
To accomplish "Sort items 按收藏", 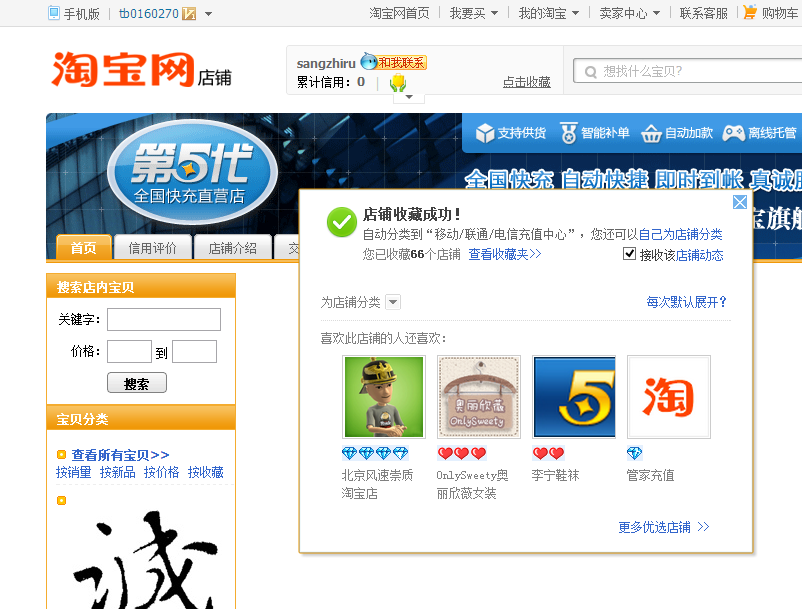I will (206, 472).
